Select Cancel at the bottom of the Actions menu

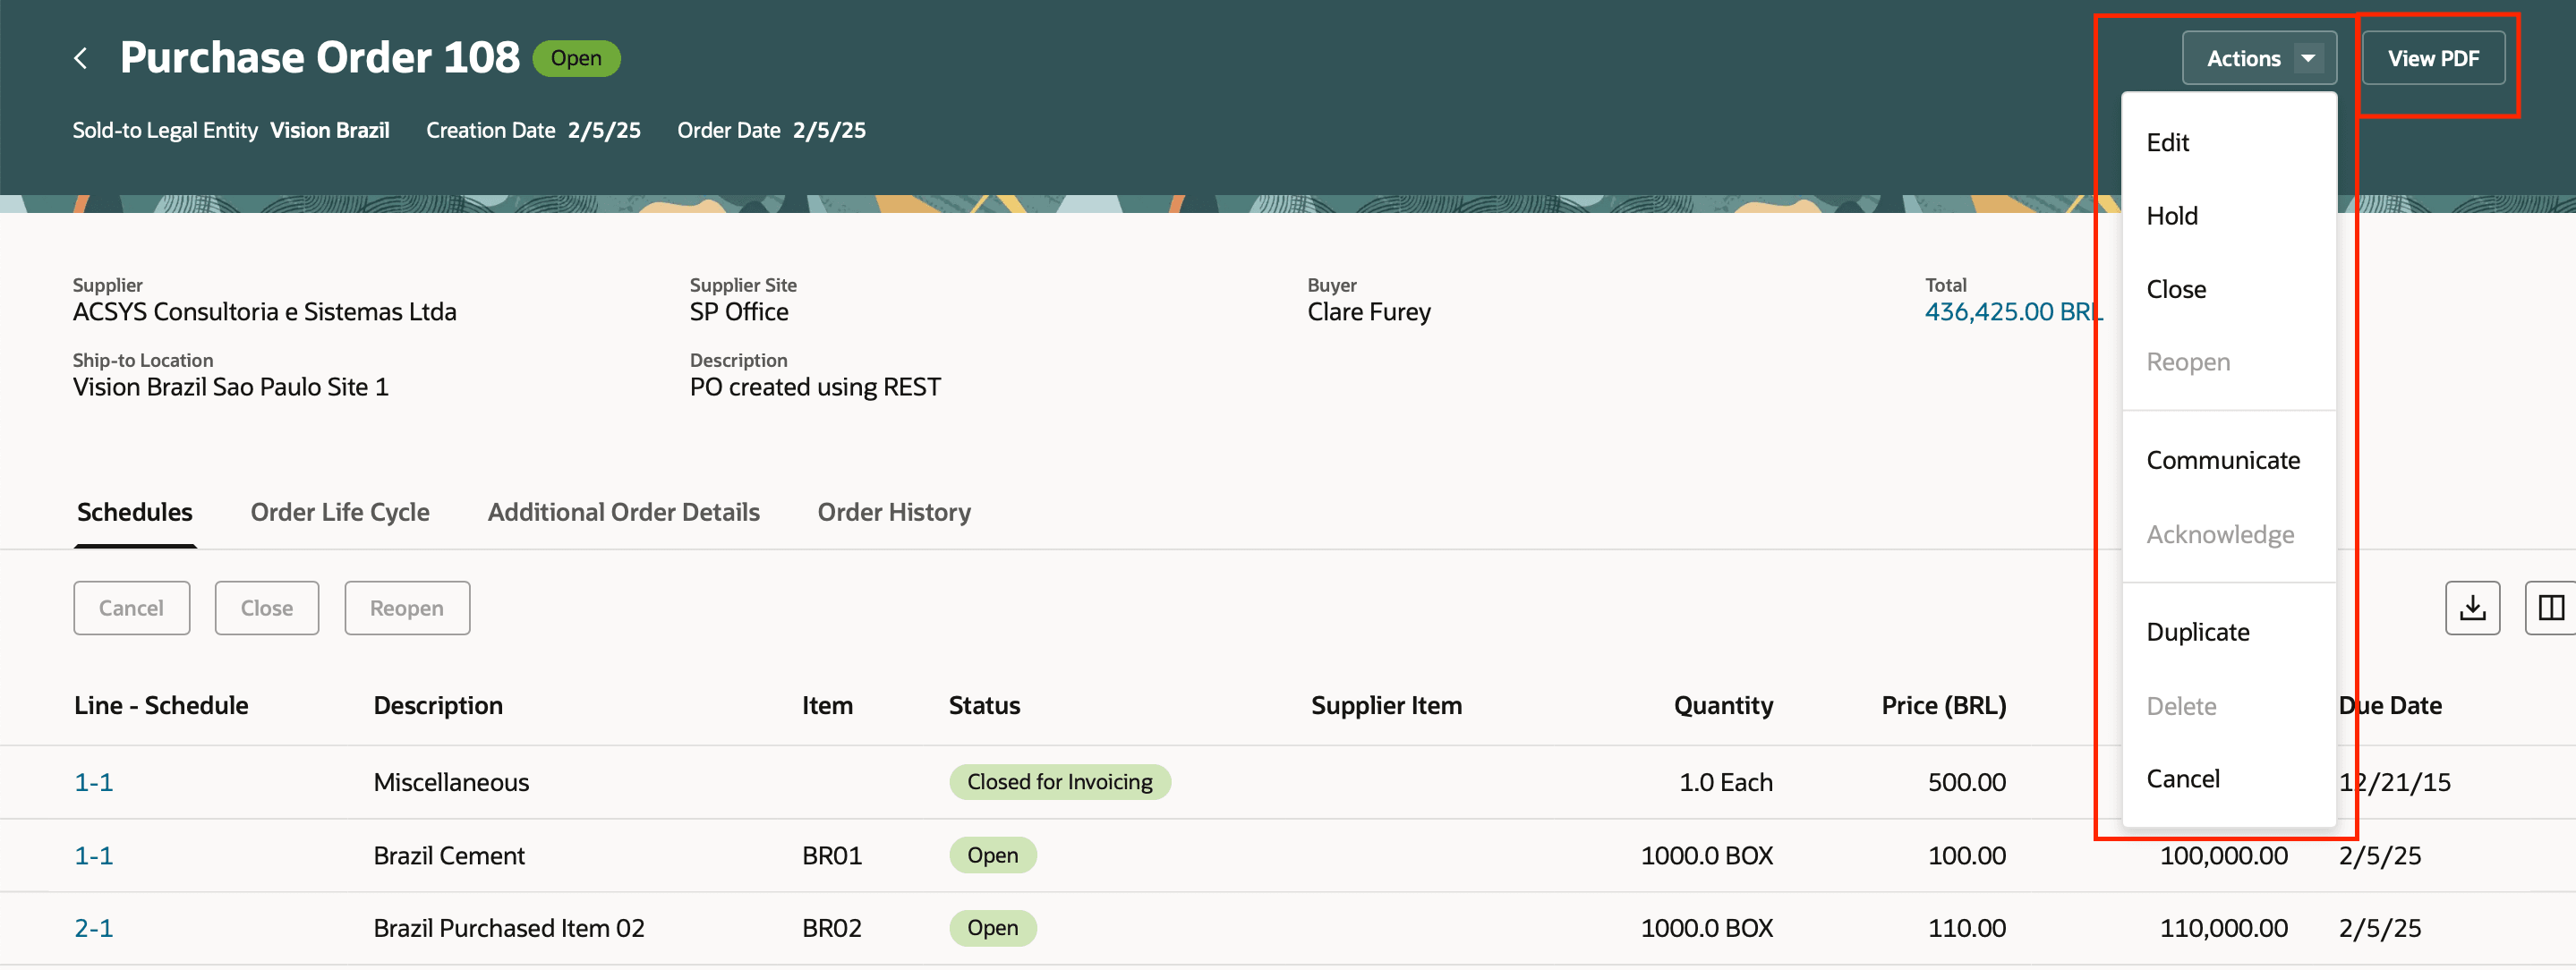click(2182, 779)
